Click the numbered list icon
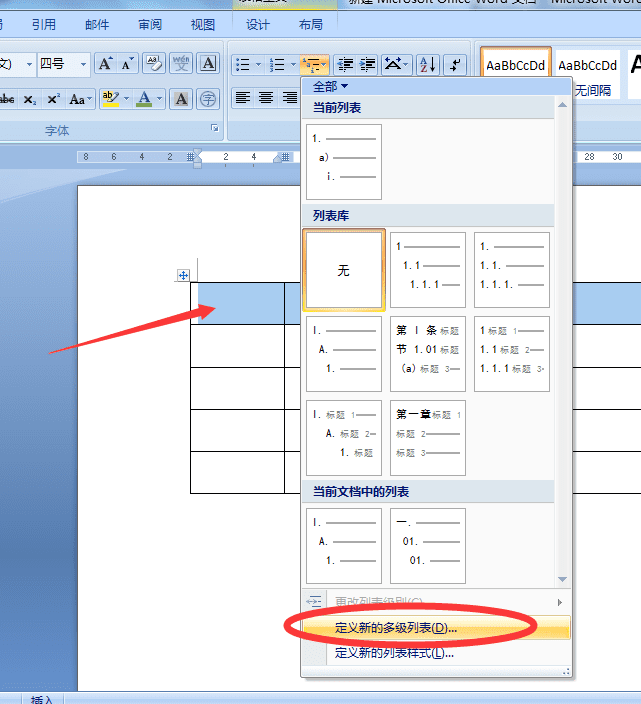Viewport: 641px width, 704px height. coord(277,65)
